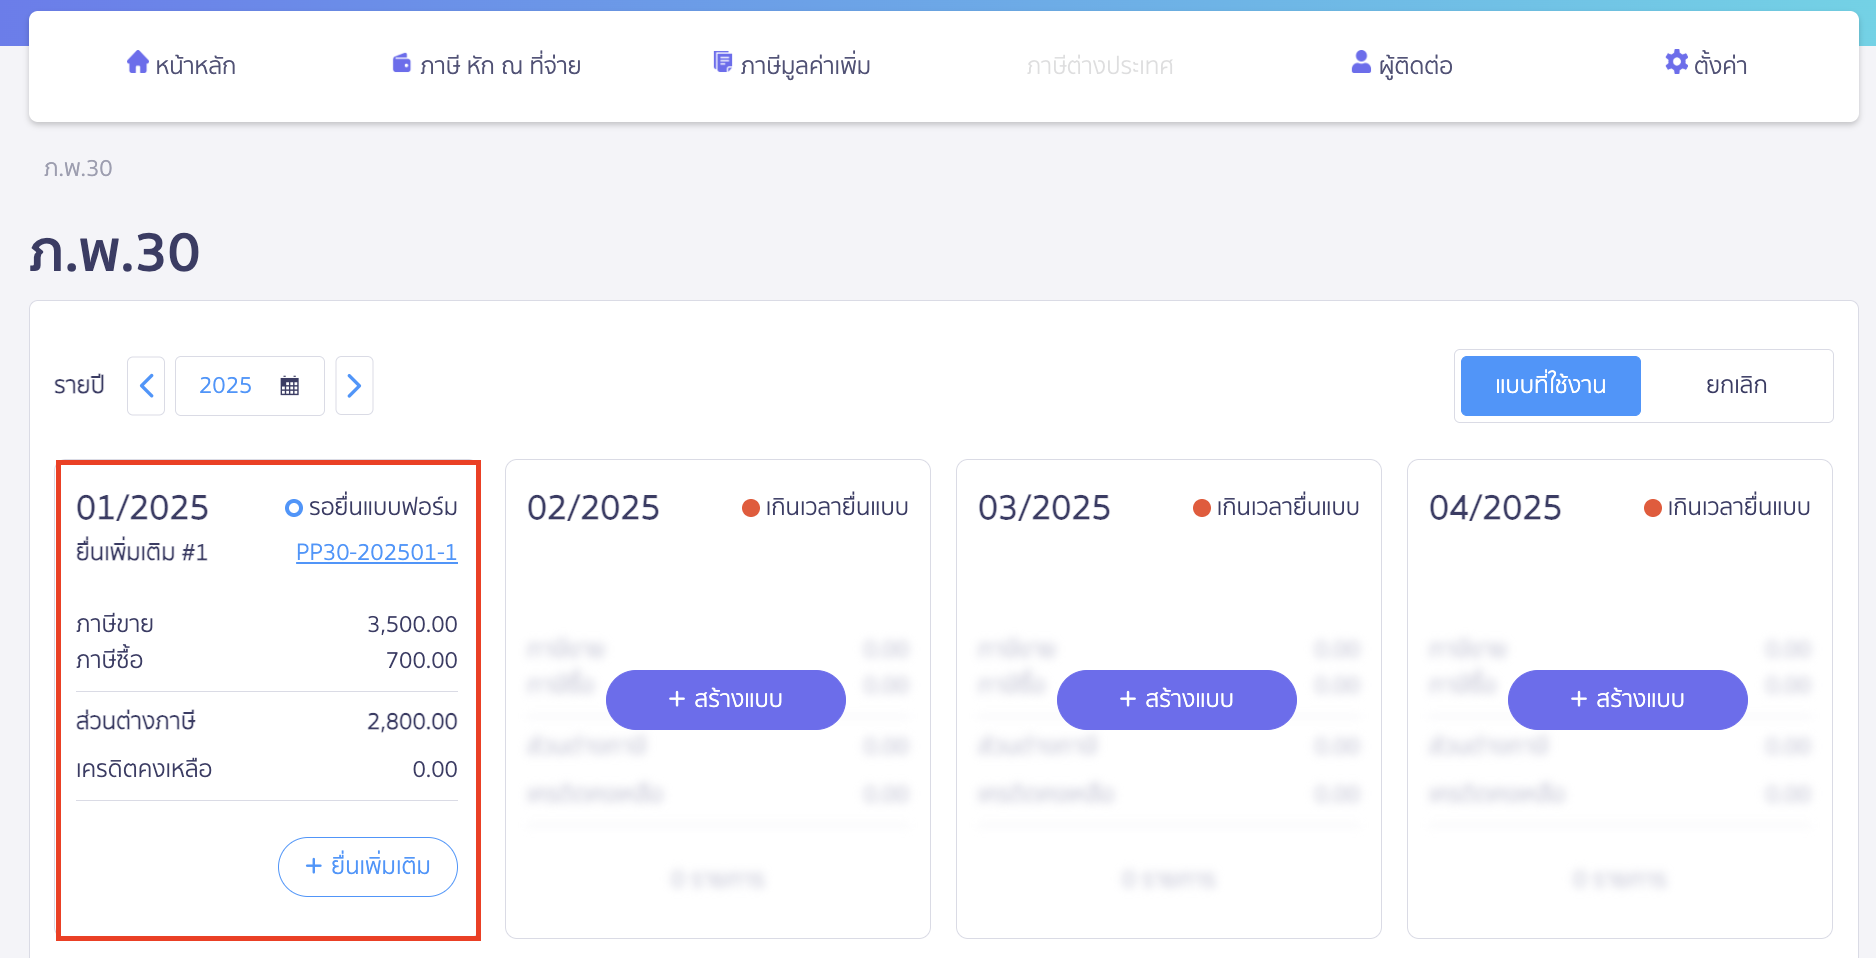Click the contacts person icon
Viewport: 1876px width, 958px height.
pyautogui.click(x=1360, y=63)
